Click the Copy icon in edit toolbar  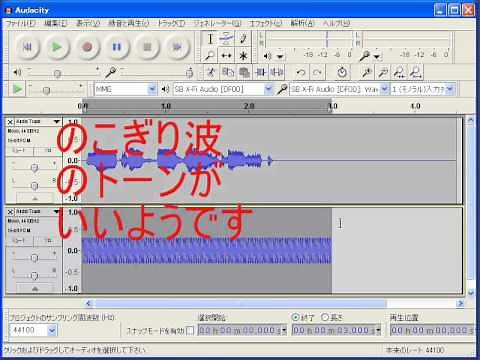[228, 72]
